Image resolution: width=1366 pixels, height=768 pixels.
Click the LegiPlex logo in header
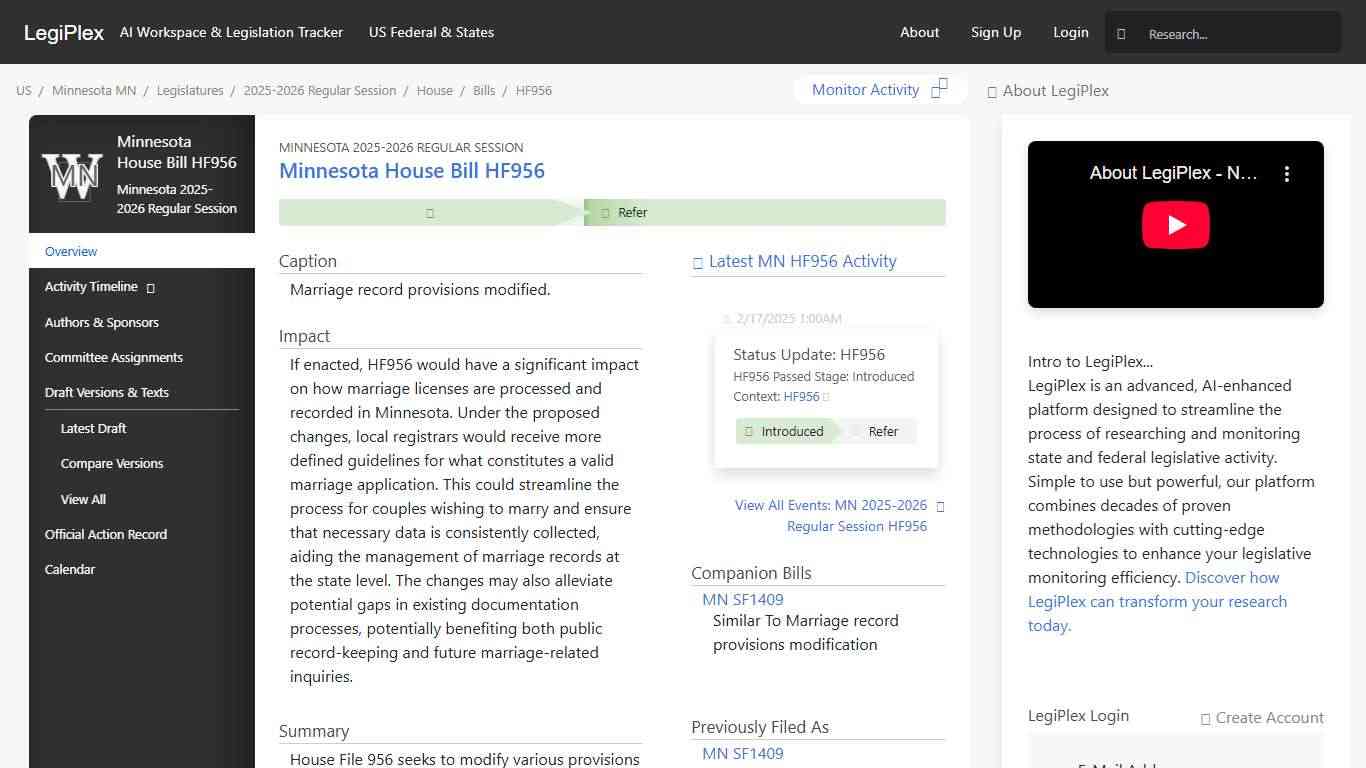(x=64, y=32)
